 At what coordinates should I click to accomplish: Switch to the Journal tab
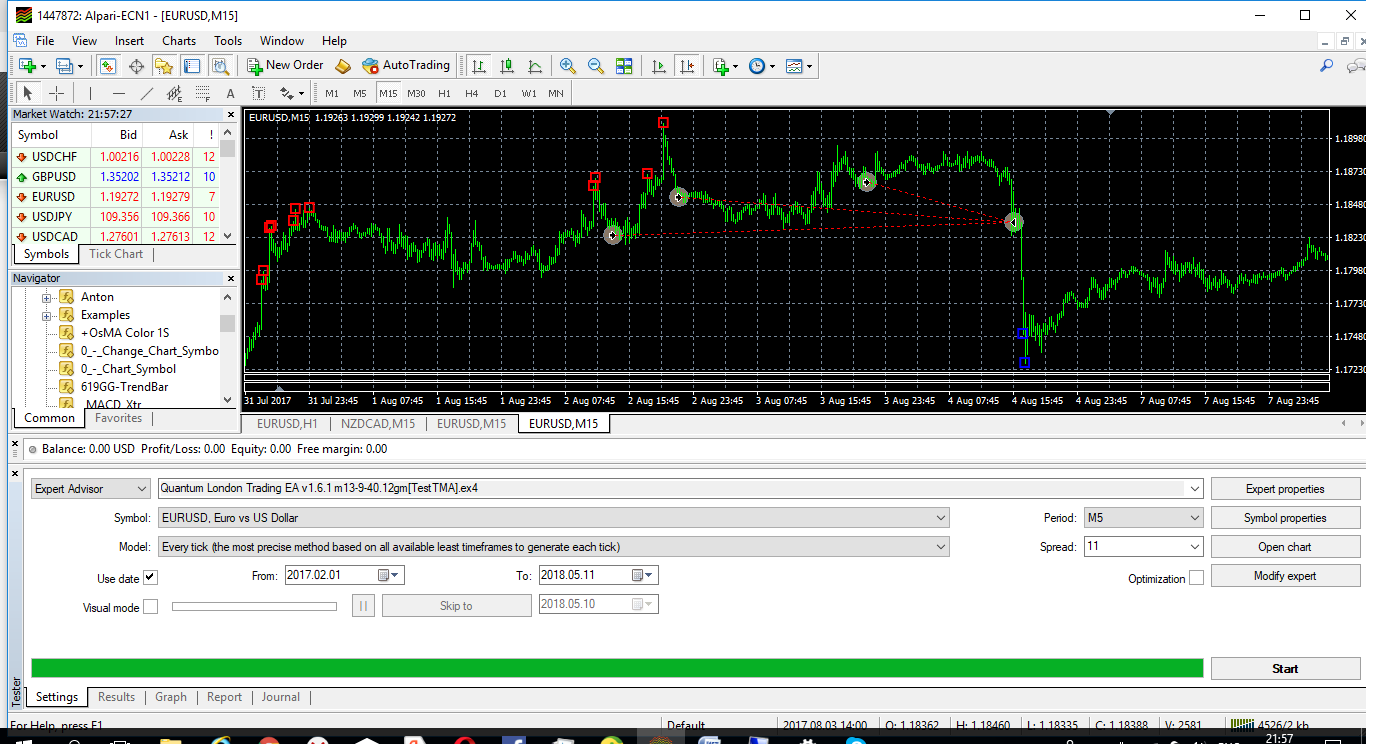coord(280,697)
